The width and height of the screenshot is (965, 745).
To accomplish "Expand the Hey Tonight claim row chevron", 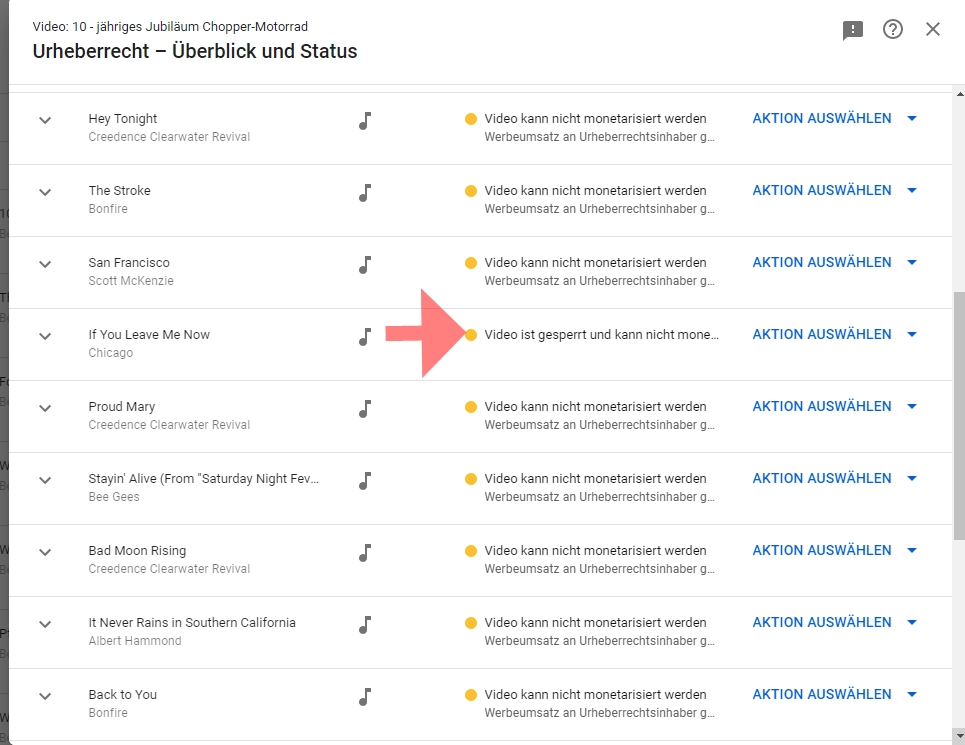I will pos(45,120).
